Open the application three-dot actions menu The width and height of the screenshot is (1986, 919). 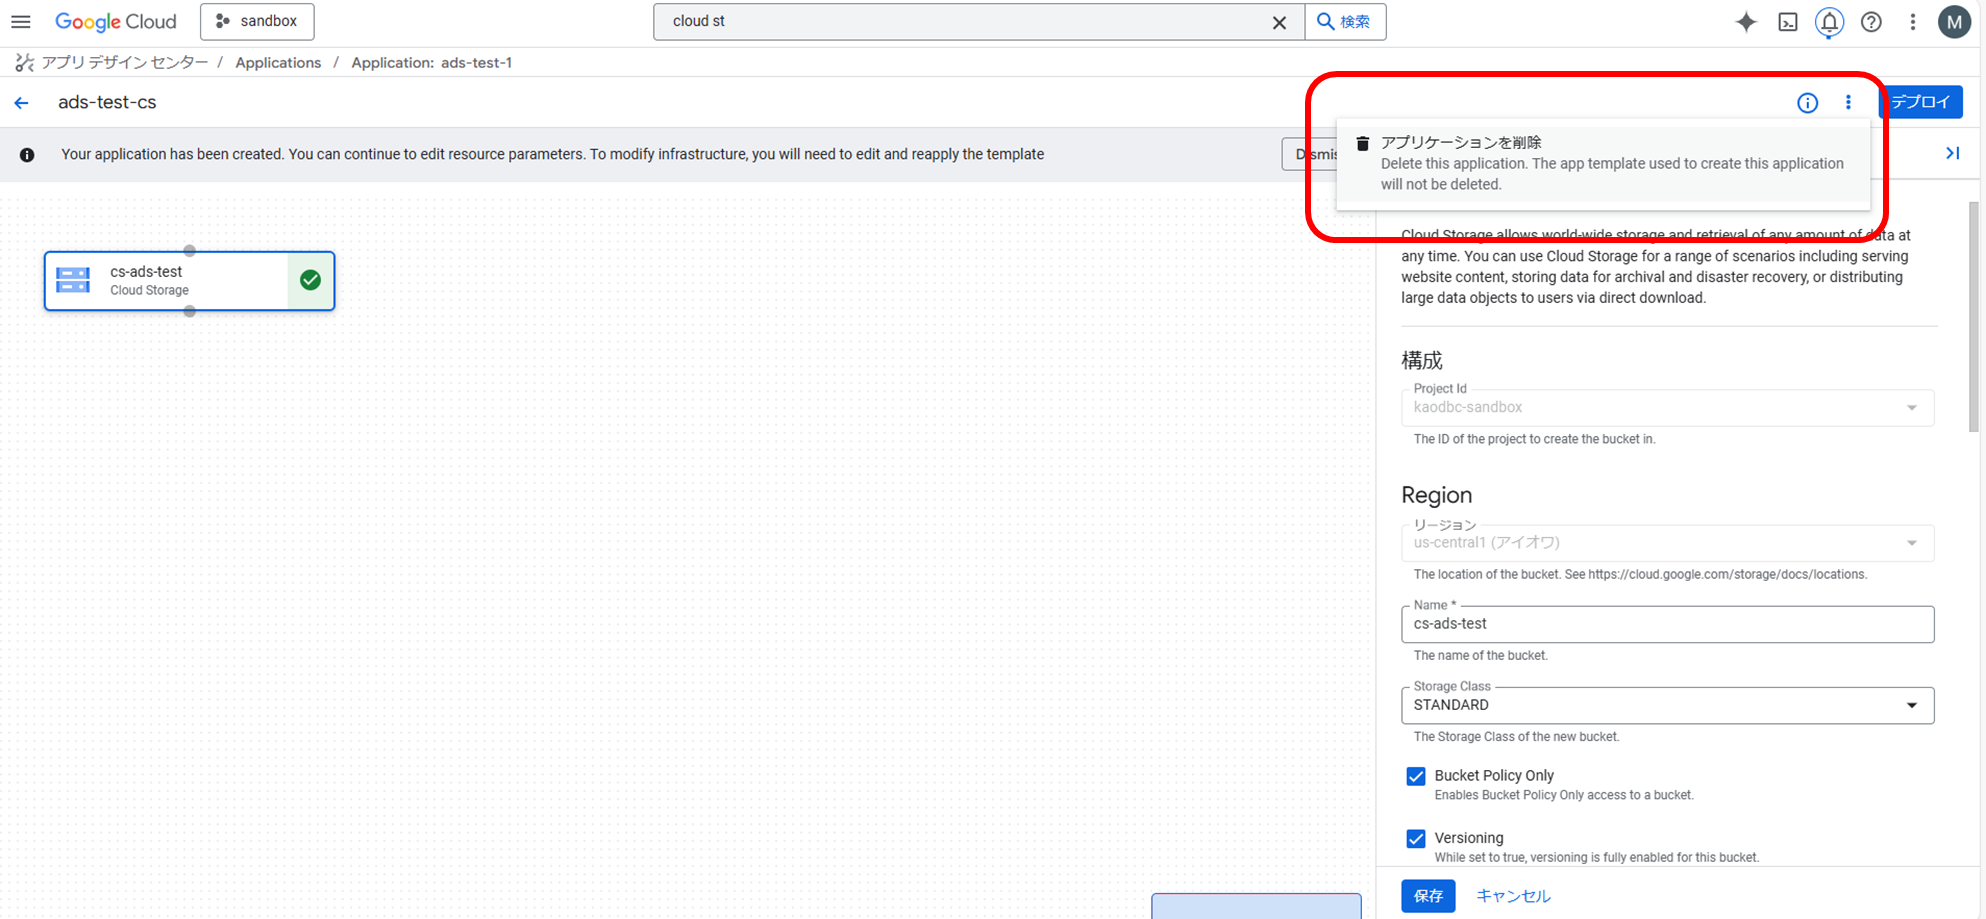tap(1848, 103)
